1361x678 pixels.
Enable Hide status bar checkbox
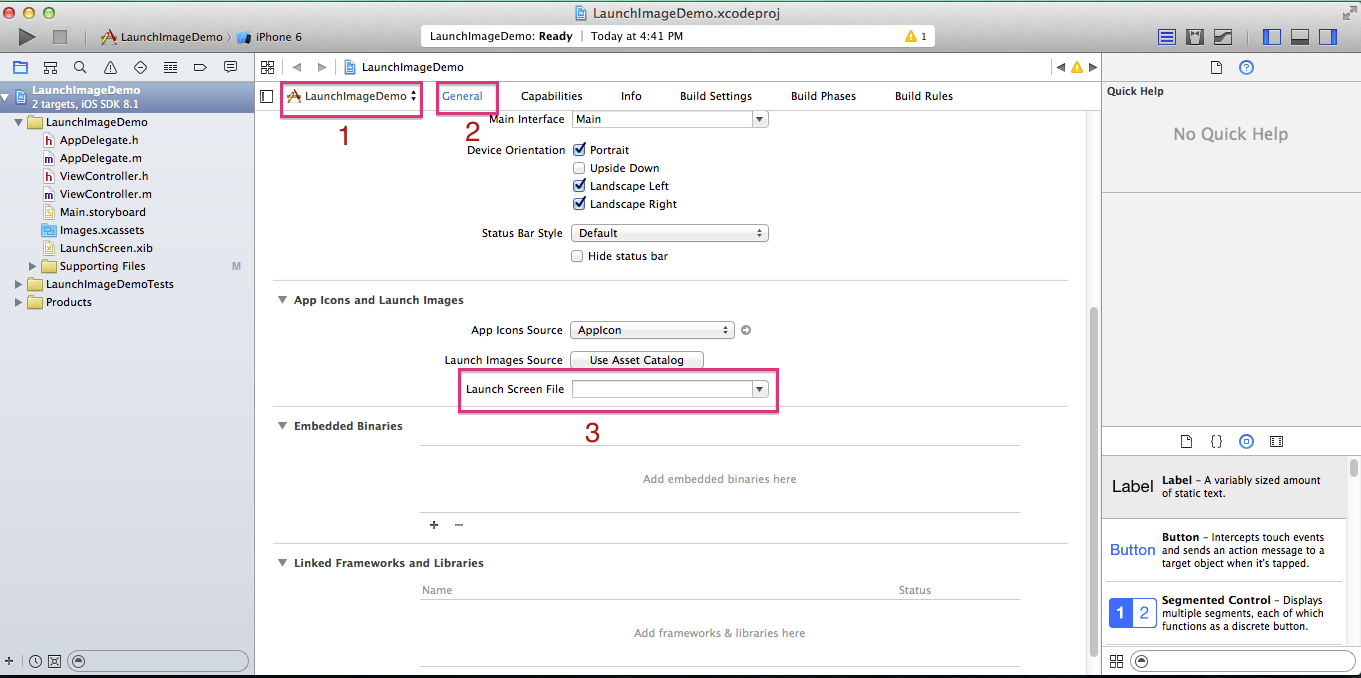(577, 256)
